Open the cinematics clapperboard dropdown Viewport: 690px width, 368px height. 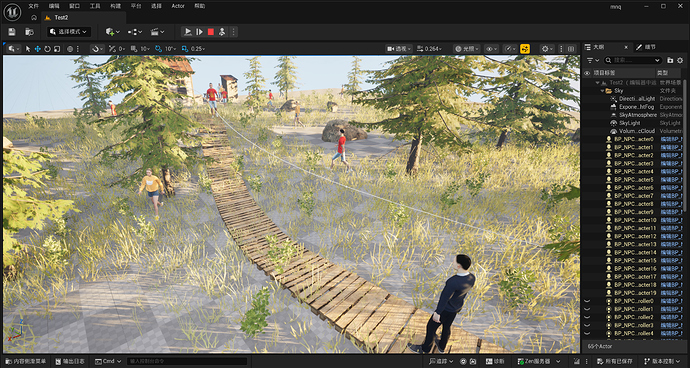(x=157, y=32)
